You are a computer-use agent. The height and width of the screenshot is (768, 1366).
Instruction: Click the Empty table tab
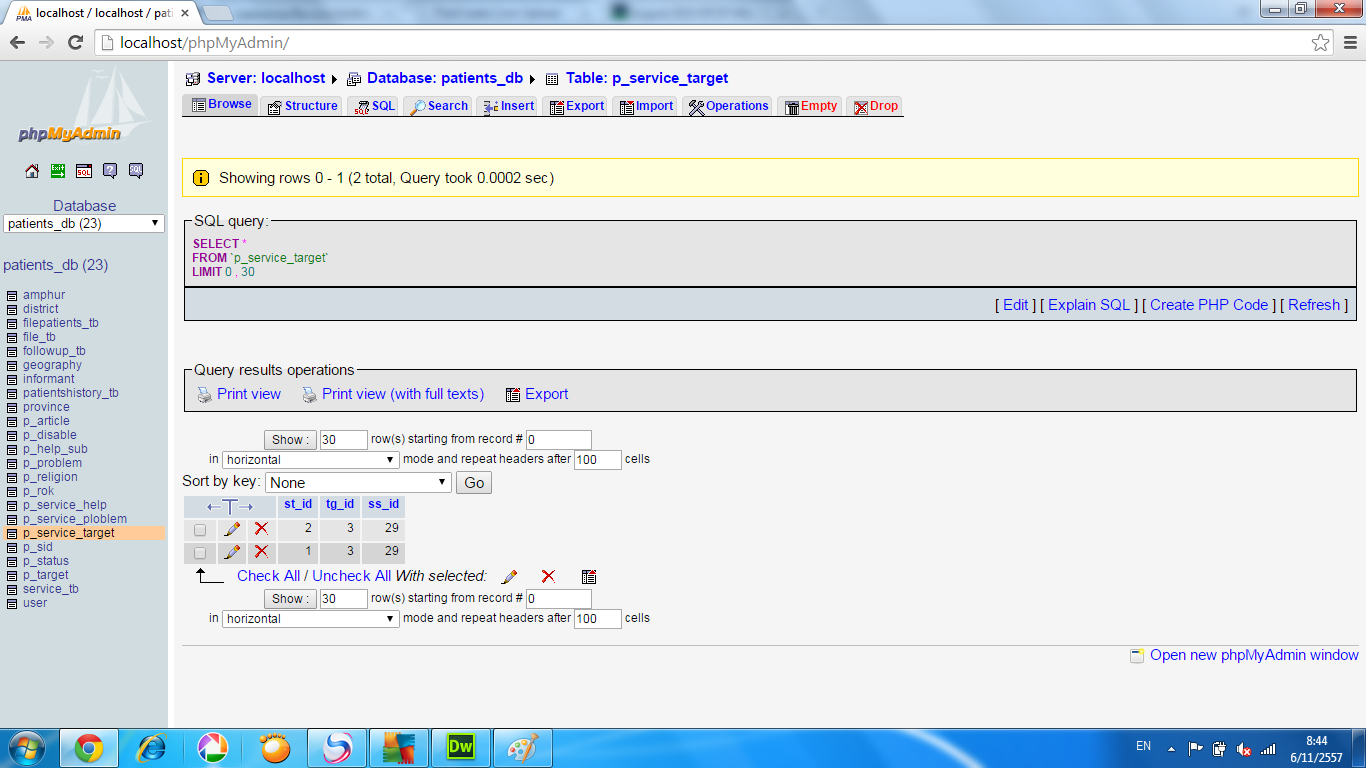coord(809,106)
